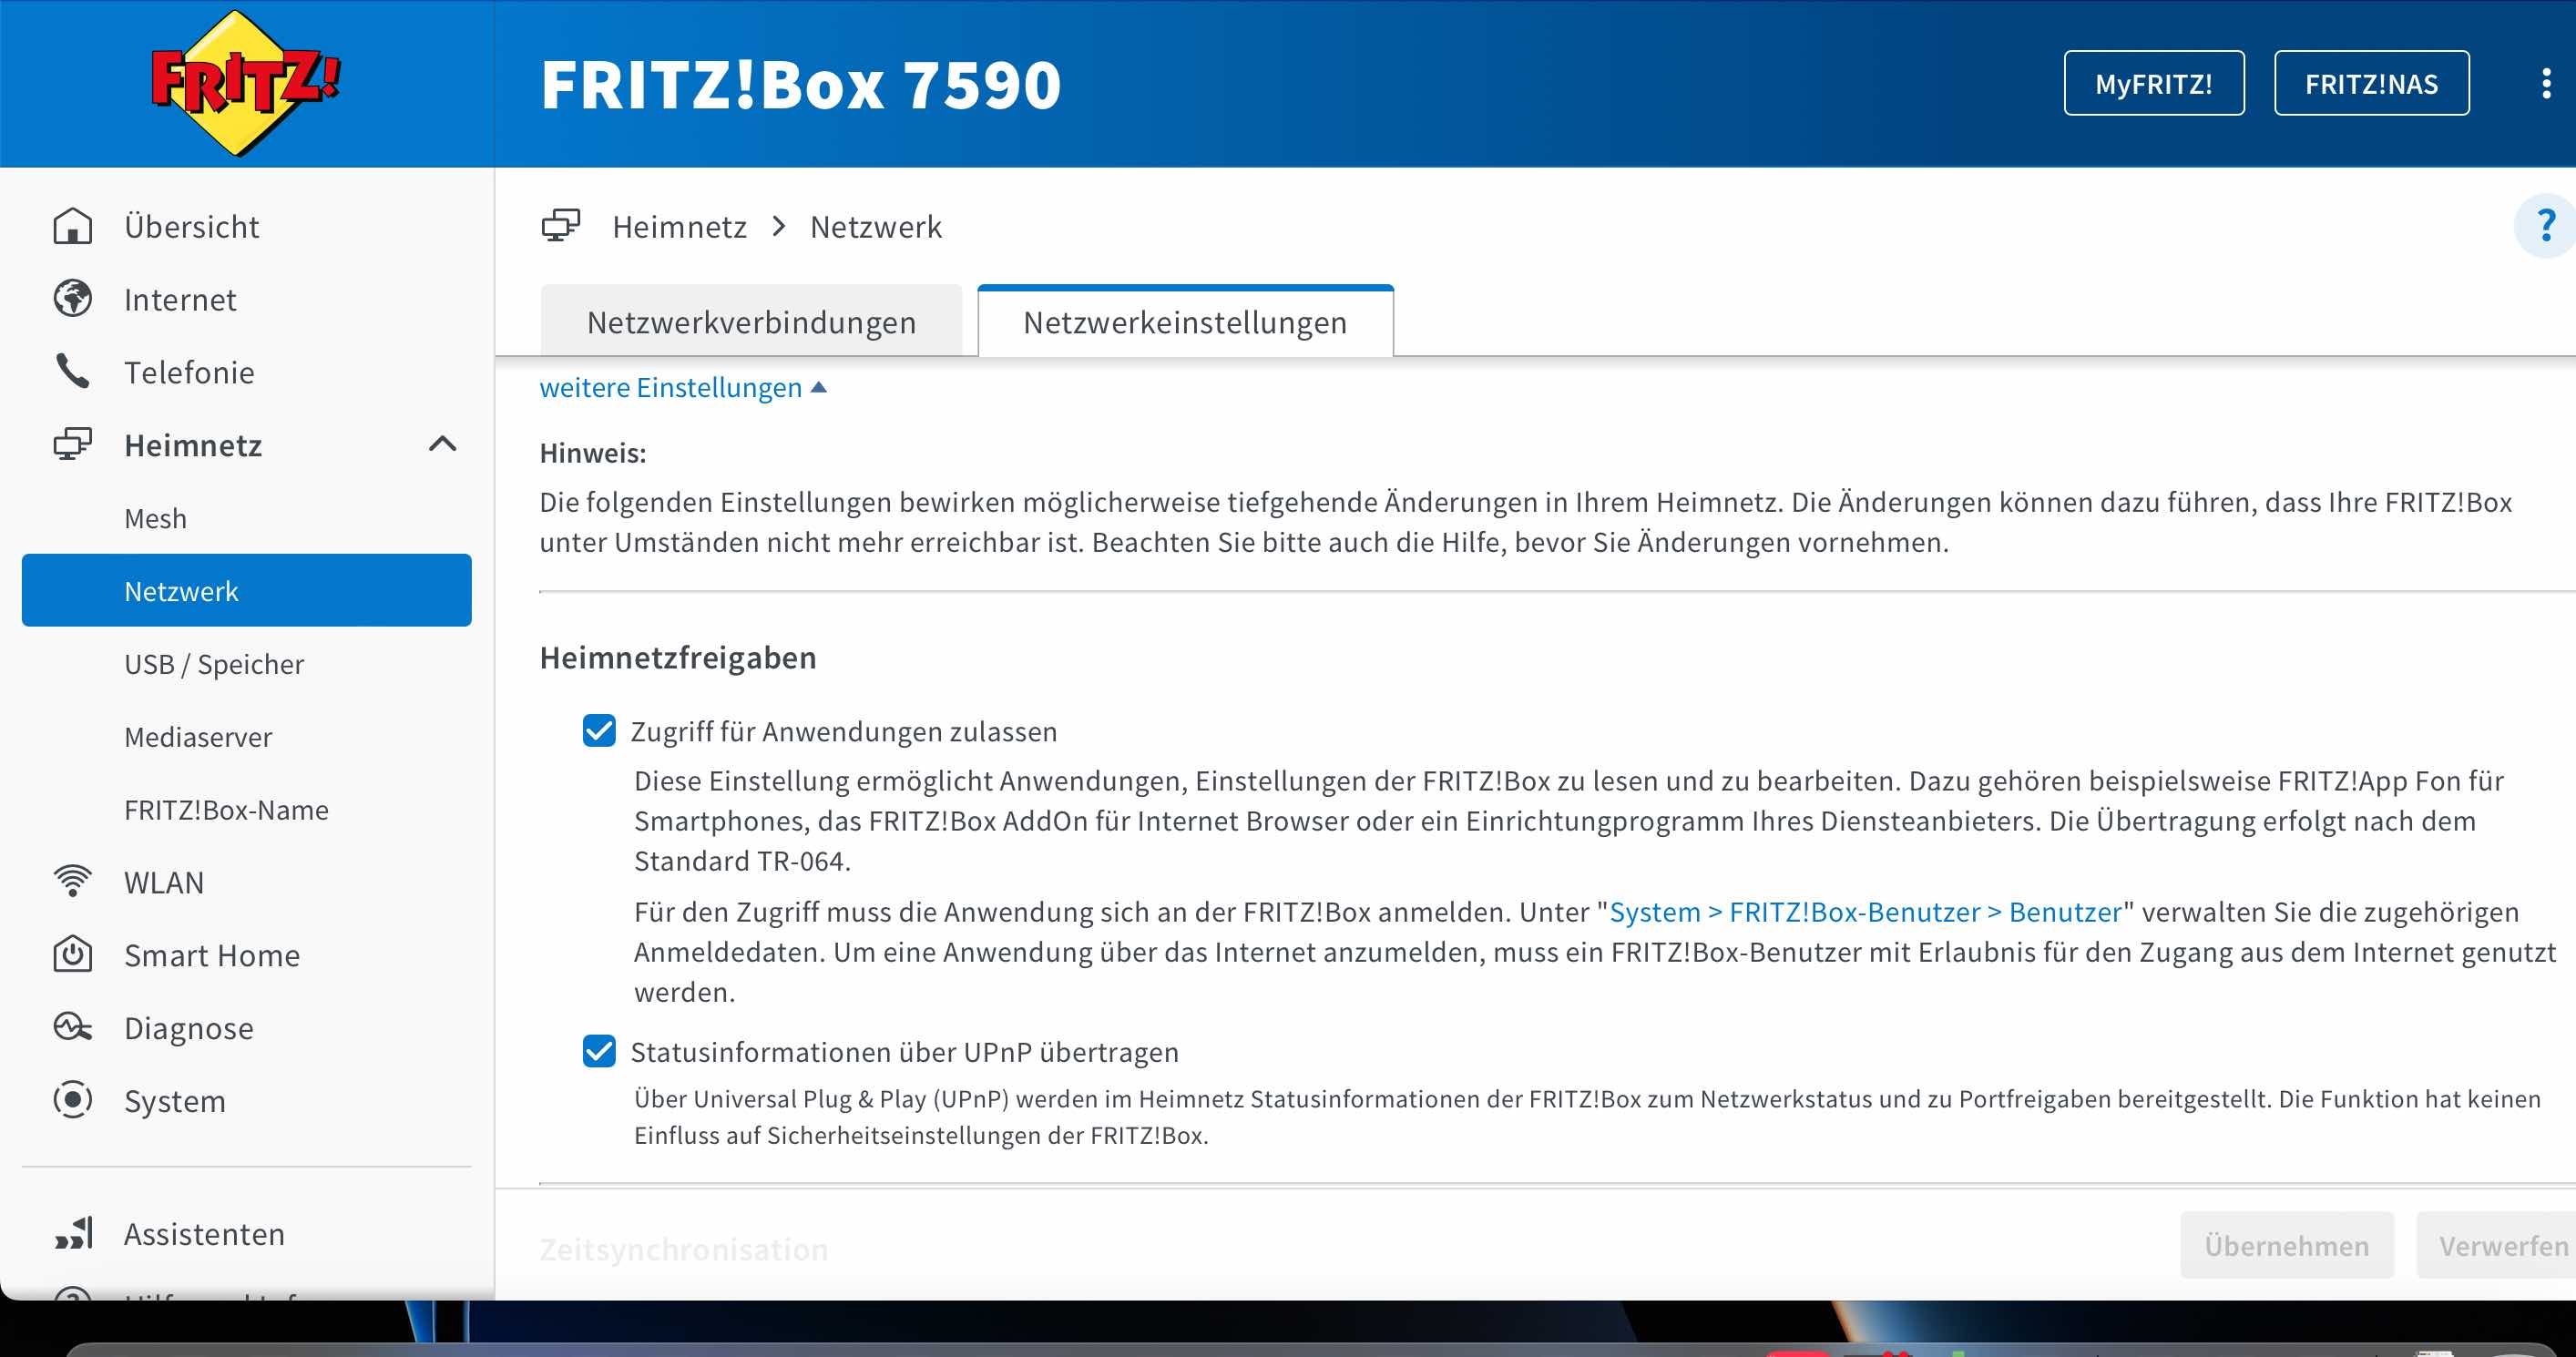Click the Telefonie phone icon
Image resolution: width=2576 pixels, height=1357 pixels.
72,372
